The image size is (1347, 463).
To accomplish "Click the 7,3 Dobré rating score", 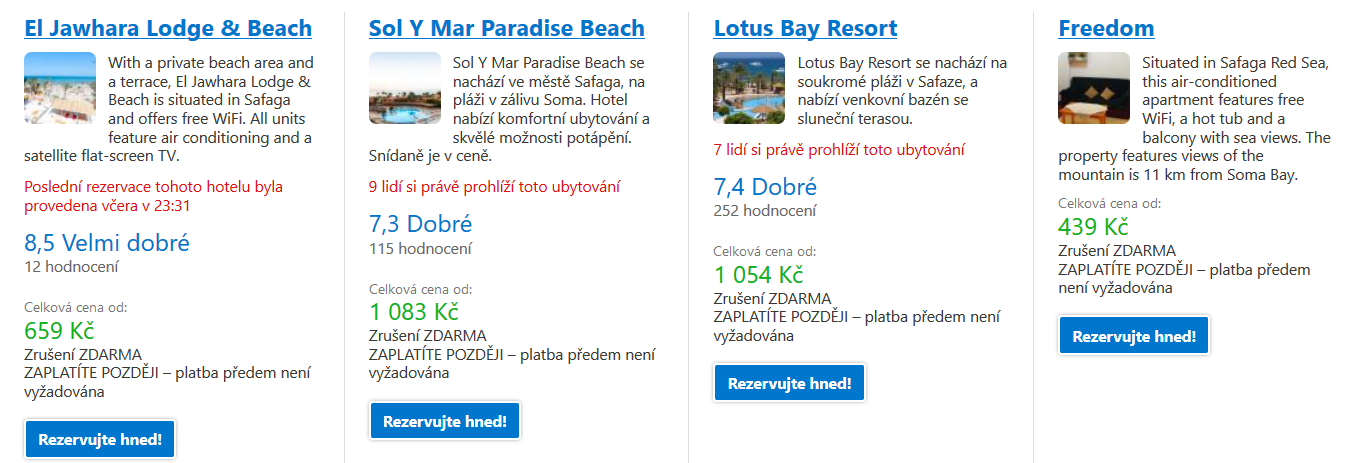I will [x=421, y=224].
